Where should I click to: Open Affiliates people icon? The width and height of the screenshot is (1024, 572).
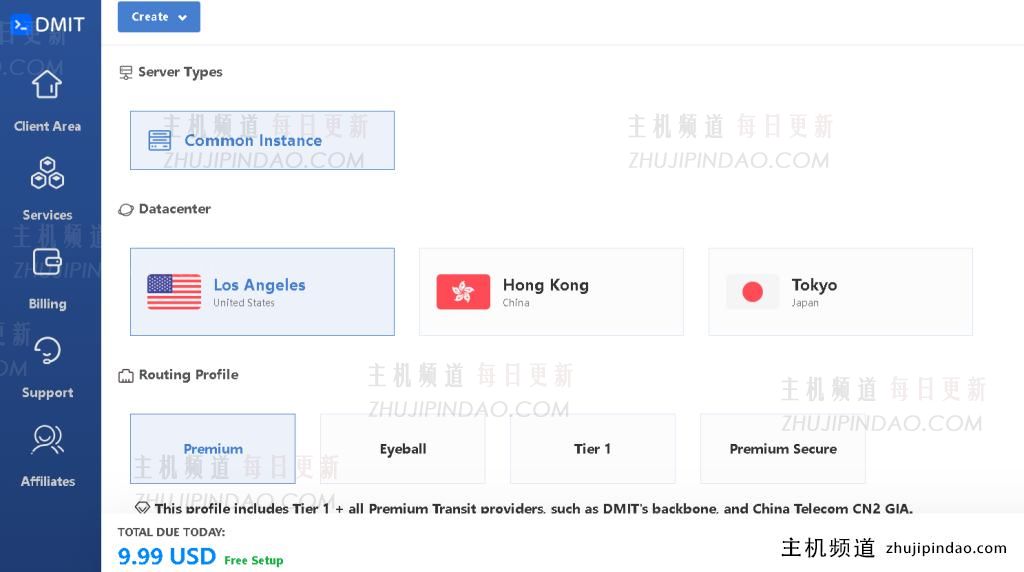[47, 439]
